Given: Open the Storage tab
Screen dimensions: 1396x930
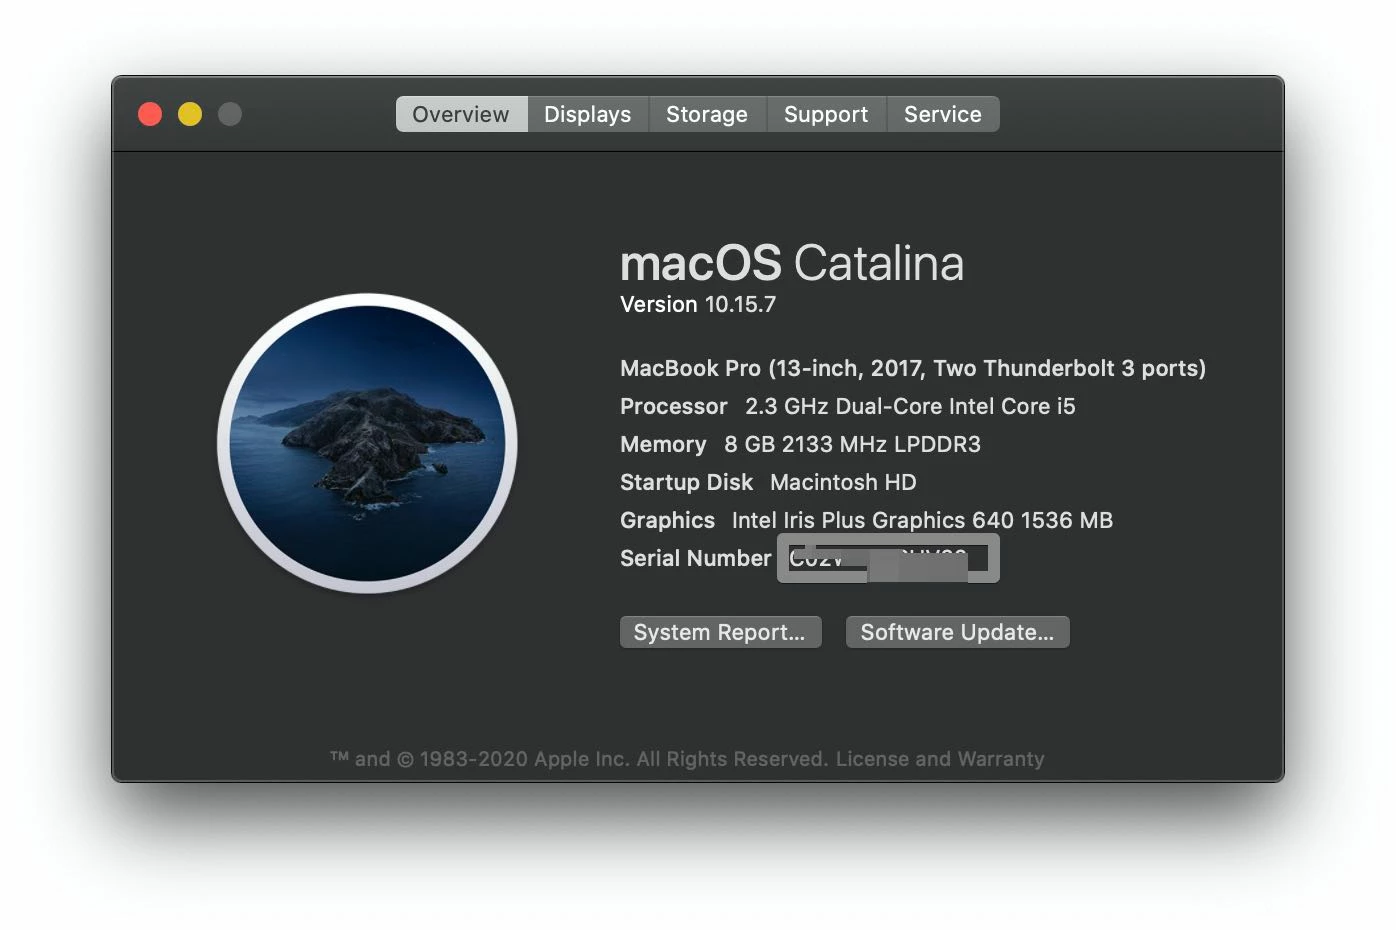Looking at the screenshot, I should point(707,114).
